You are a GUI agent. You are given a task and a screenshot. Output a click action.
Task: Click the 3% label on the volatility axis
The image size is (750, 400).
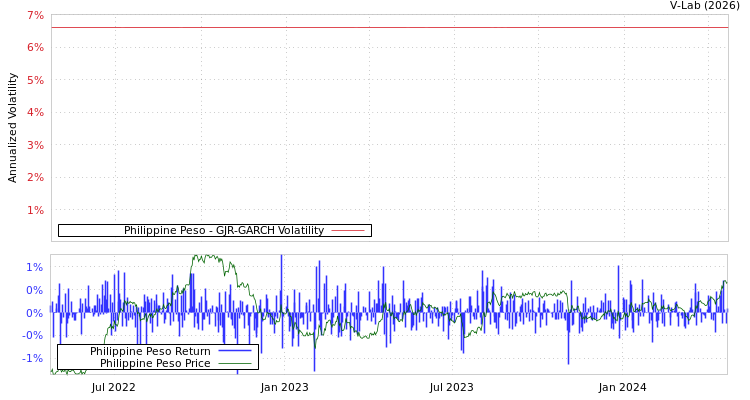point(35,145)
